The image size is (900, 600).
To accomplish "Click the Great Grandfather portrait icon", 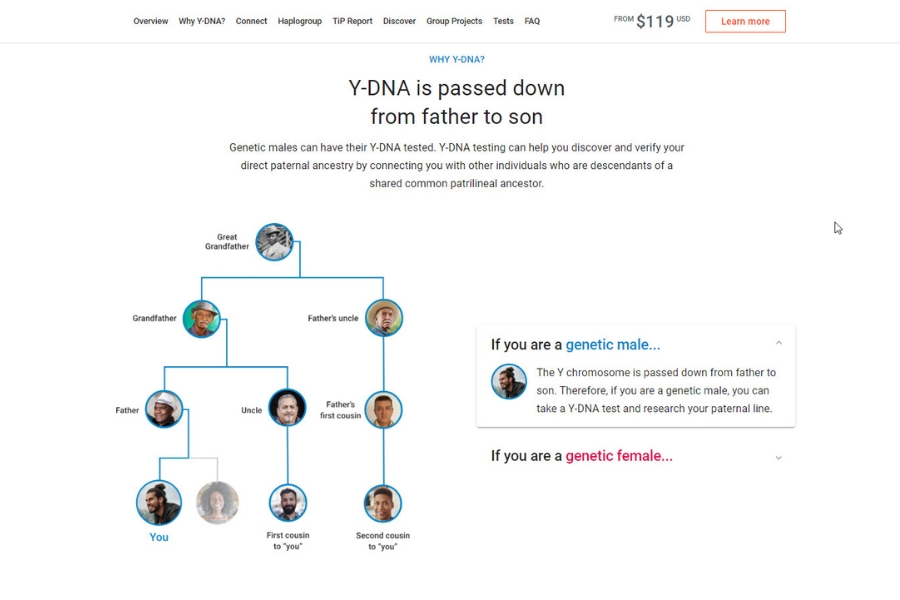I will click(274, 242).
